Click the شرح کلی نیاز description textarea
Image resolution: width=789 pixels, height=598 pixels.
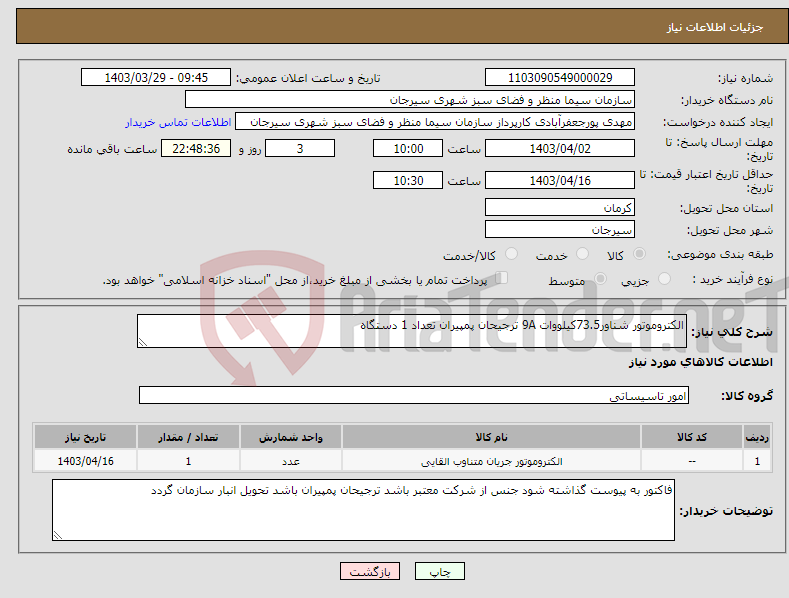point(412,331)
